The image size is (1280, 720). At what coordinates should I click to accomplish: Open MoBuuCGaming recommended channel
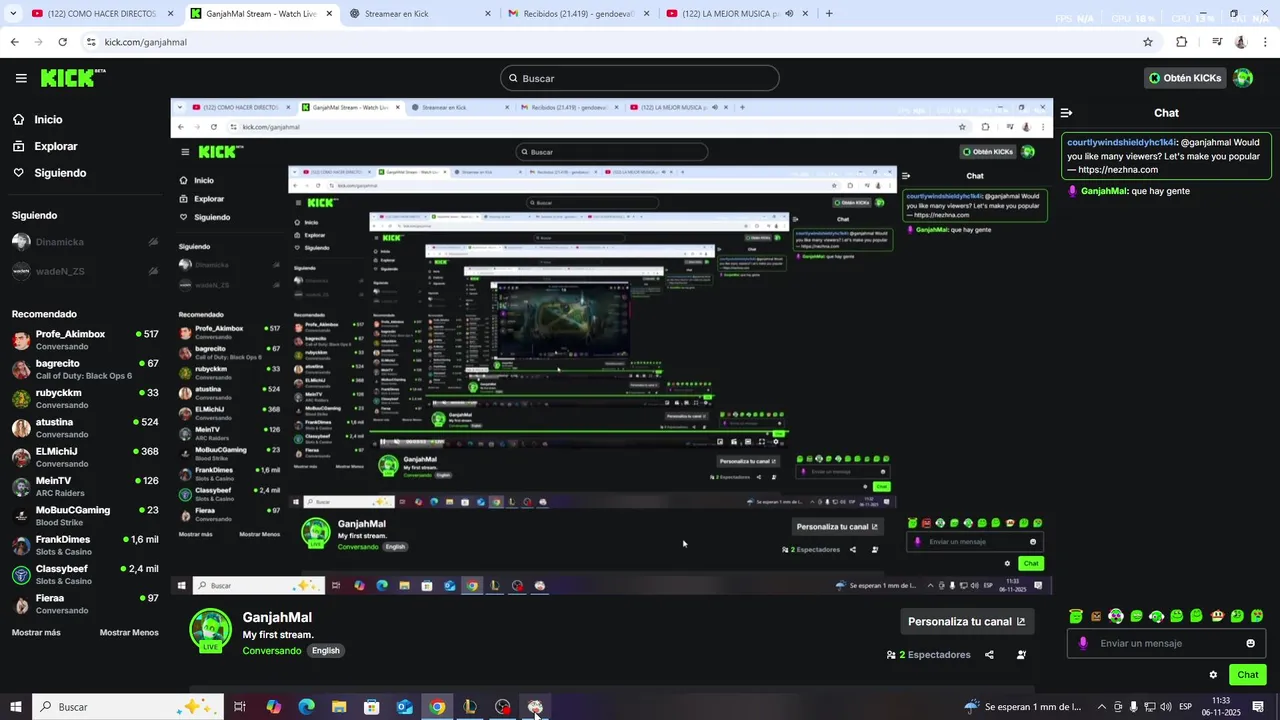85,516
